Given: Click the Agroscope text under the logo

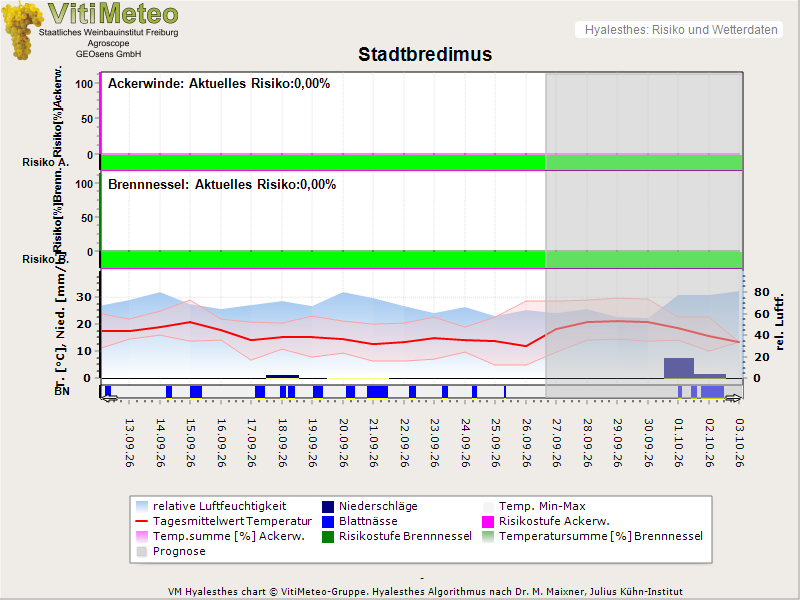Looking at the screenshot, I should tap(108, 43).
